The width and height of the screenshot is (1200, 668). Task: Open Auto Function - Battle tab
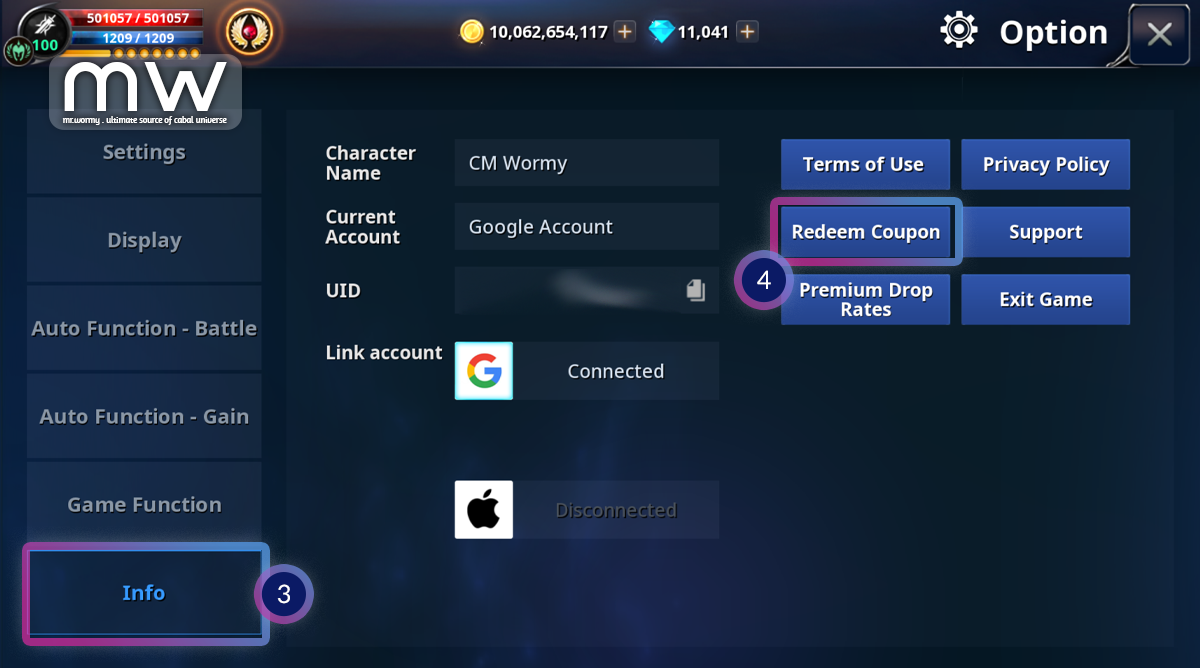coord(144,328)
